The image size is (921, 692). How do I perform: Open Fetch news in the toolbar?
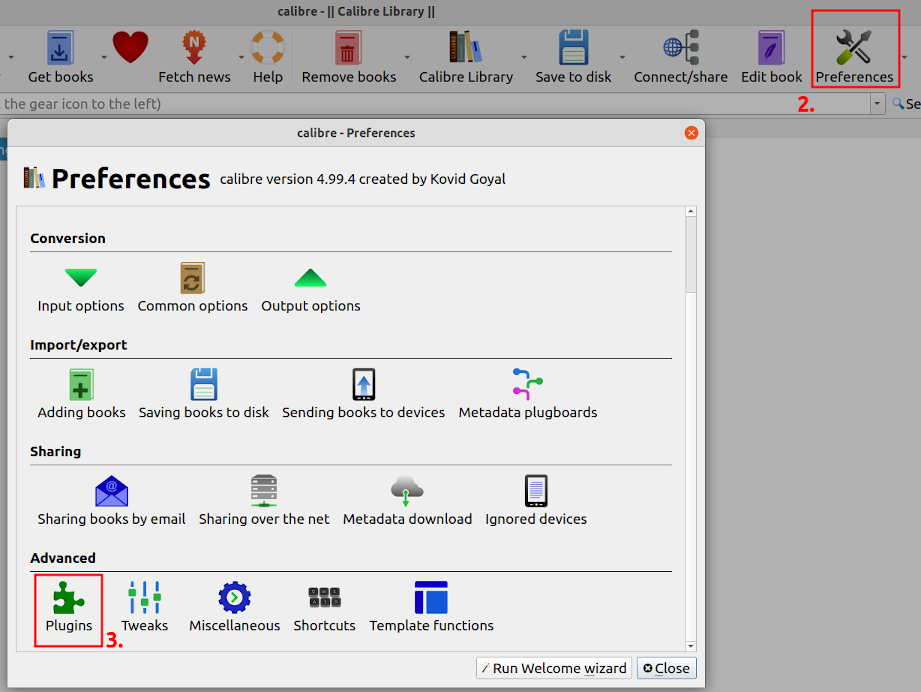click(x=194, y=58)
